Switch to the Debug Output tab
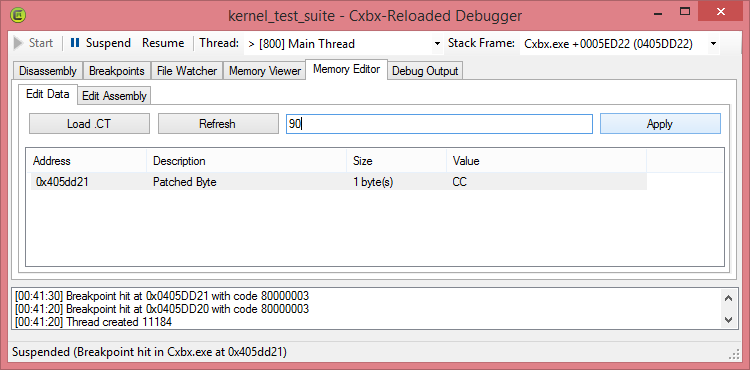The image size is (750, 370). tap(425, 71)
